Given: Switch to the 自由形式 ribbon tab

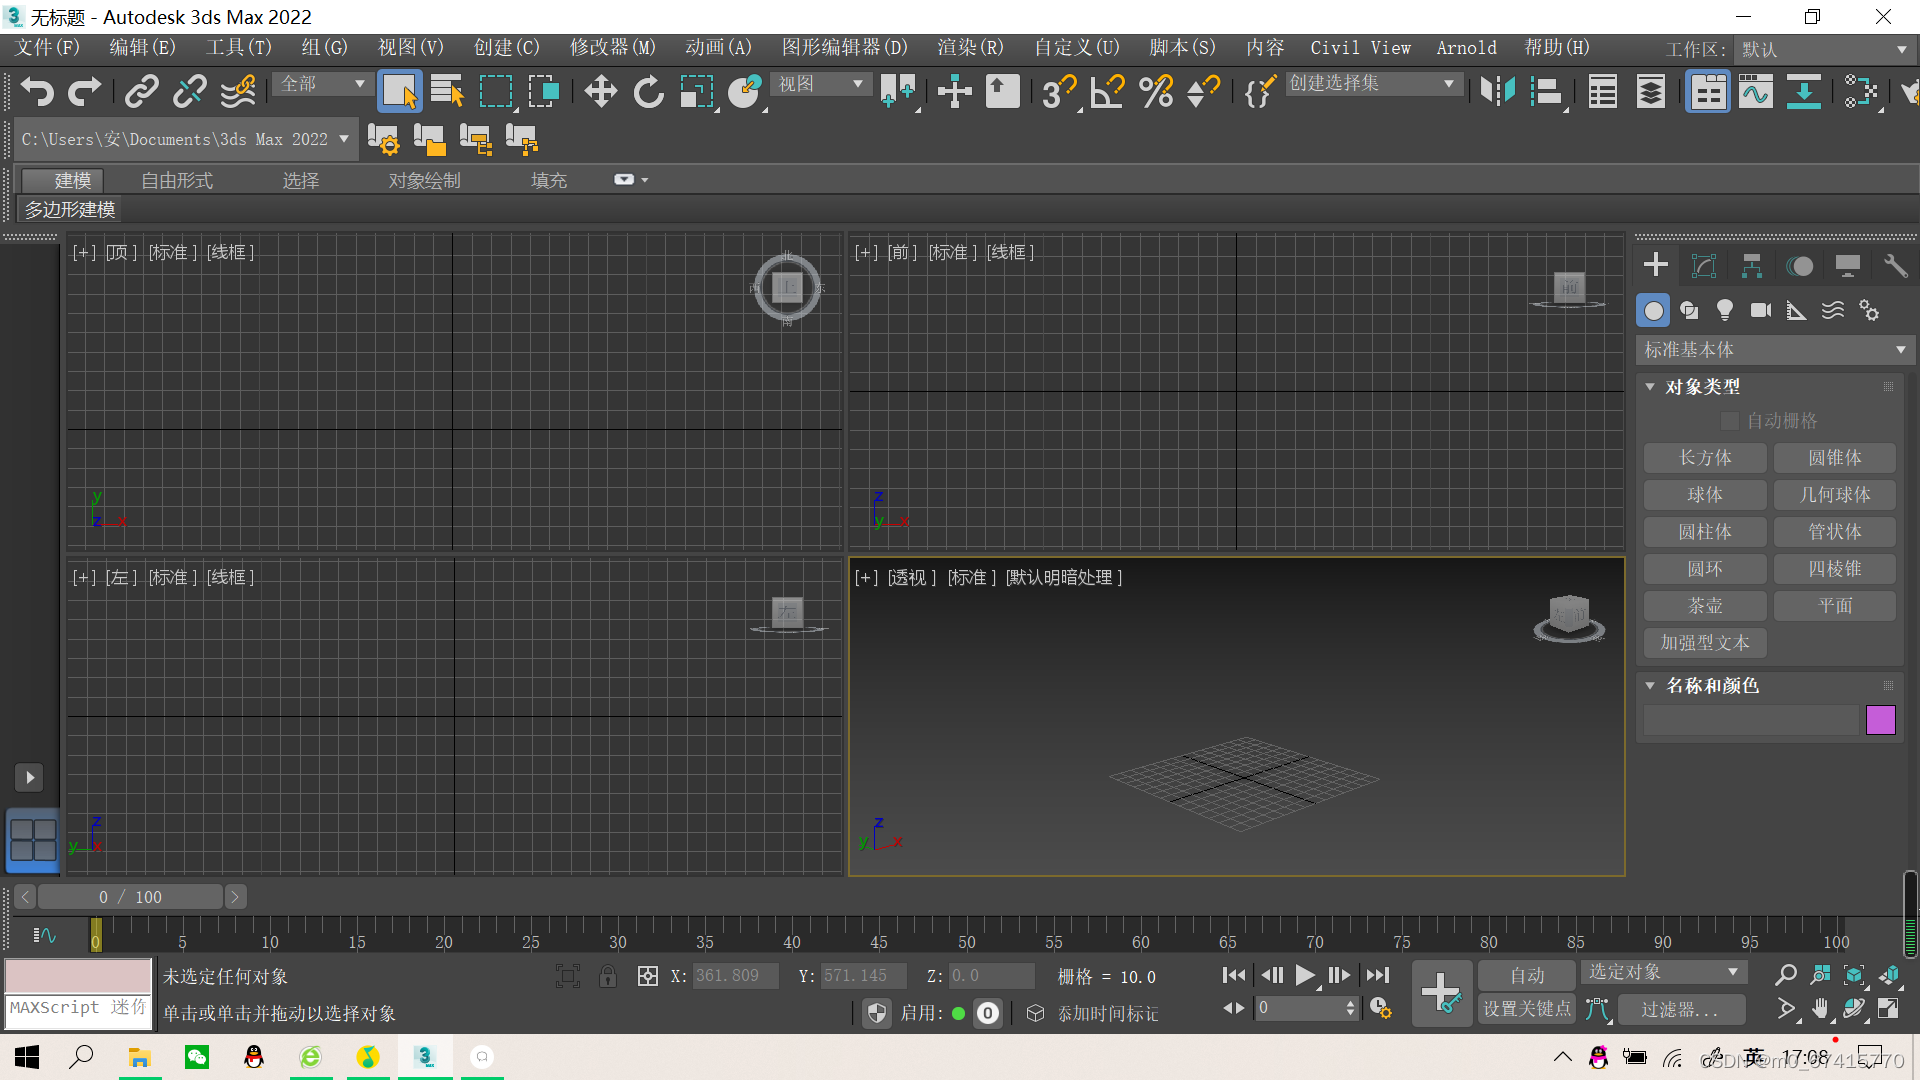Looking at the screenshot, I should (x=177, y=181).
